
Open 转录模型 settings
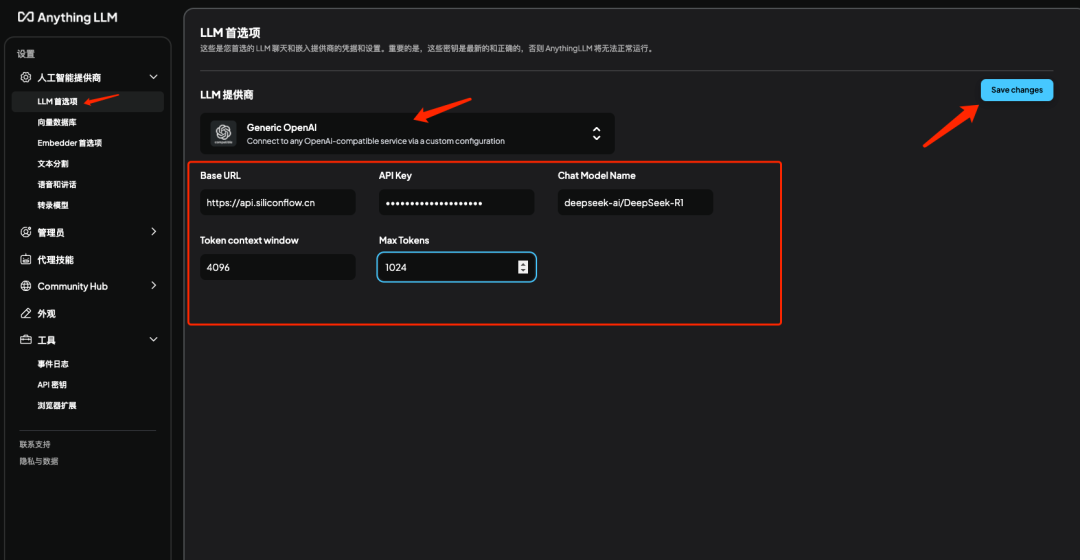52,205
